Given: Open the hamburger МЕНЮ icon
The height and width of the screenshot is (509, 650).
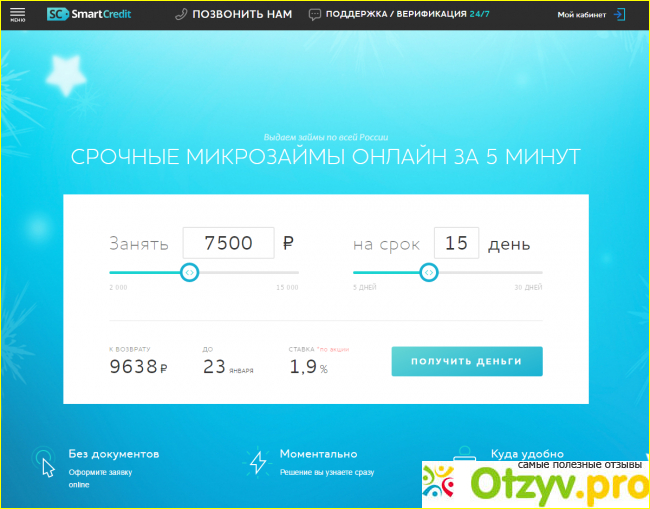Looking at the screenshot, I should 17,14.
